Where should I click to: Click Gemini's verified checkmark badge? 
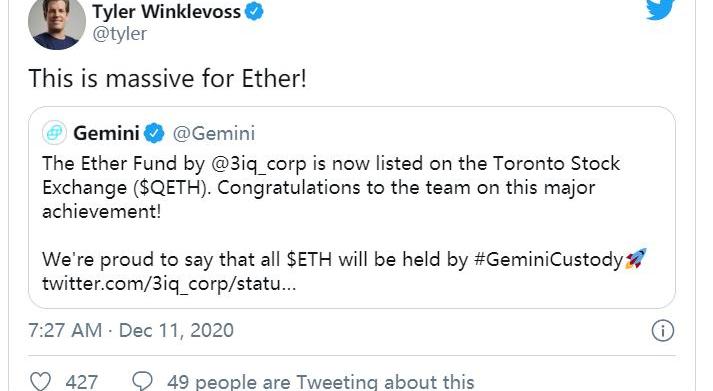154,133
